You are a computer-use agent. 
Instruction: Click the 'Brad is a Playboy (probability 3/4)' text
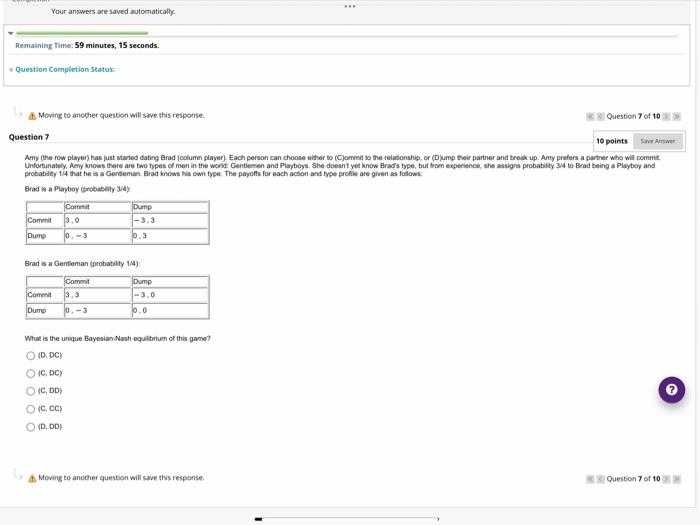pyautogui.click(x=78, y=189)
